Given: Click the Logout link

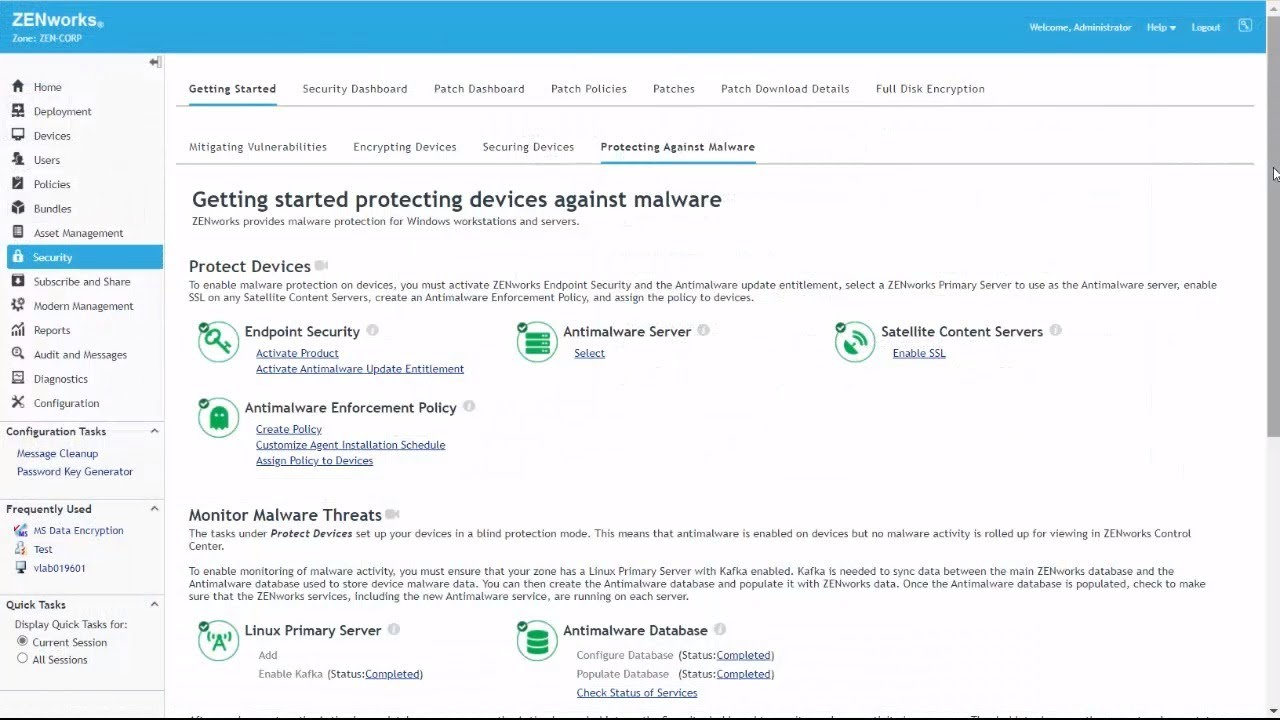Looking at the screenshot, I should (1206, 27).
